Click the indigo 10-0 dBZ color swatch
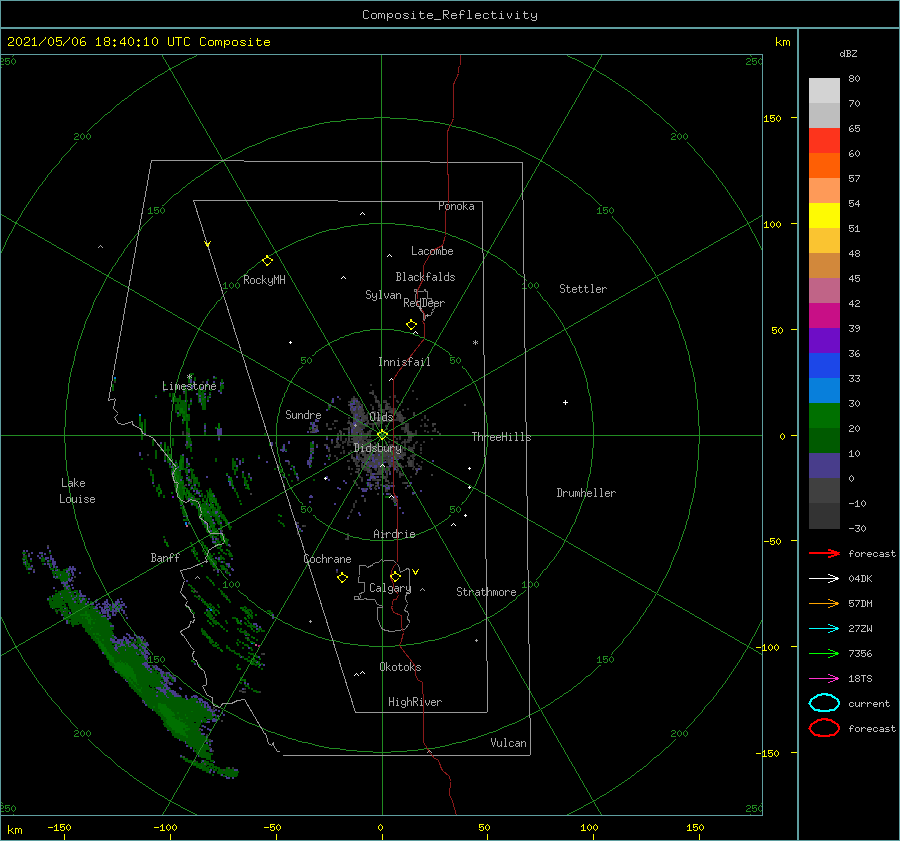The width and height of the screenshot is (900, 841). click(x=824, y=466)
